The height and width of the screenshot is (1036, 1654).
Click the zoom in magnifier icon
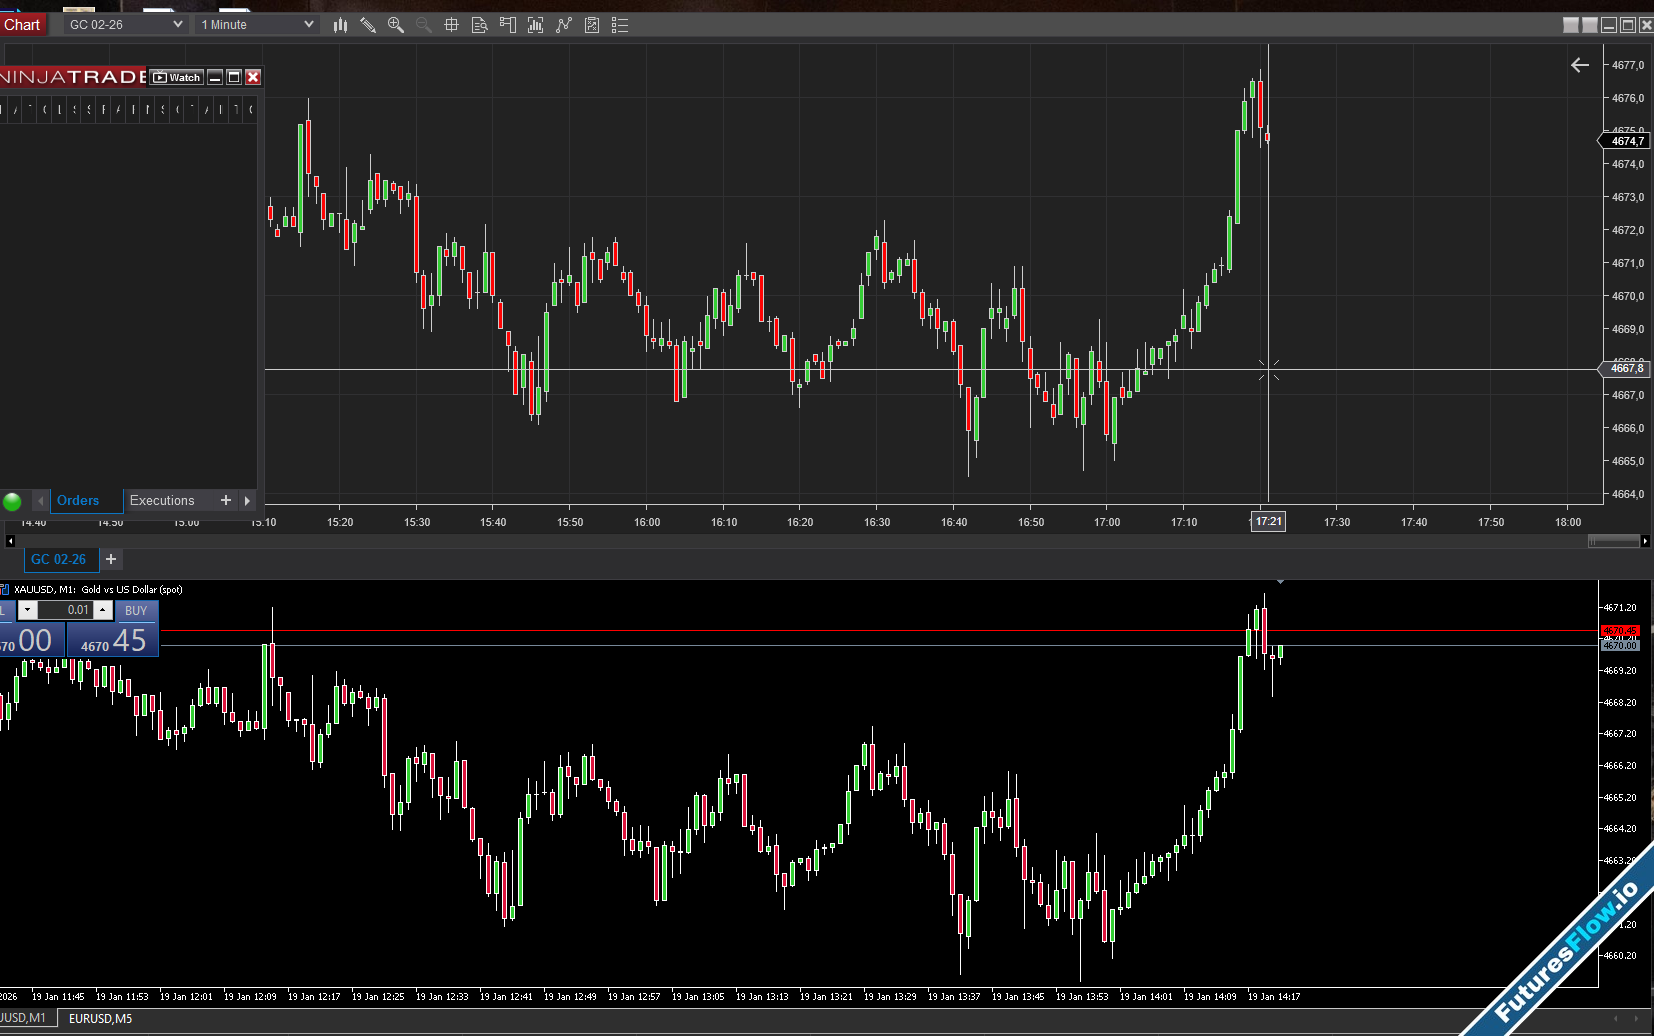tap(396, 25)
